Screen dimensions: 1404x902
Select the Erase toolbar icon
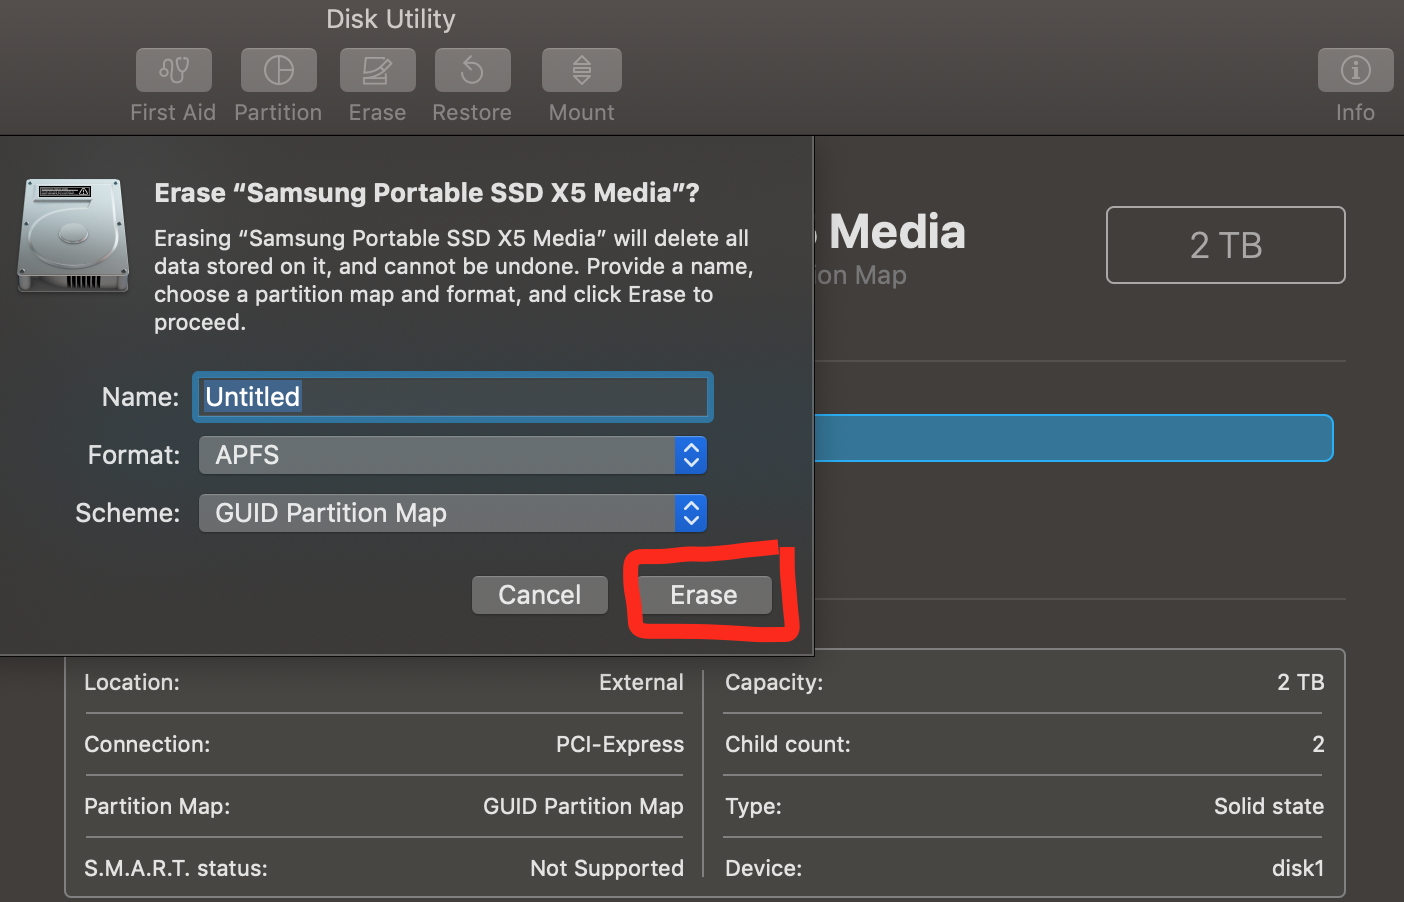(378, 70)
